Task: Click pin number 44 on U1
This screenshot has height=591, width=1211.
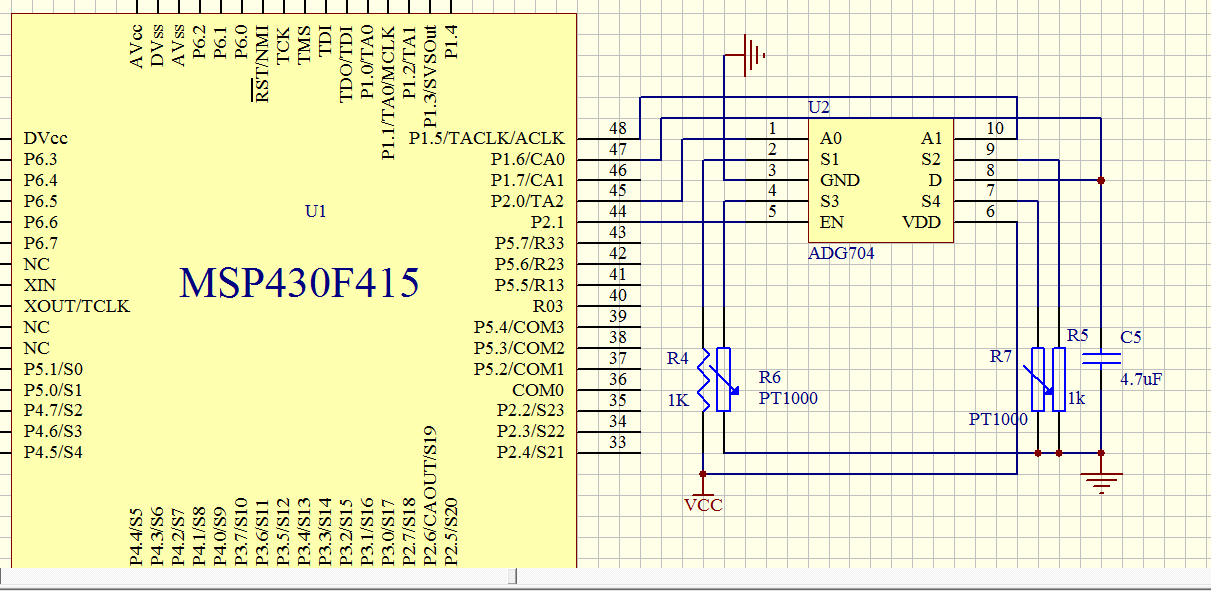Action: (x=618, y=213)
